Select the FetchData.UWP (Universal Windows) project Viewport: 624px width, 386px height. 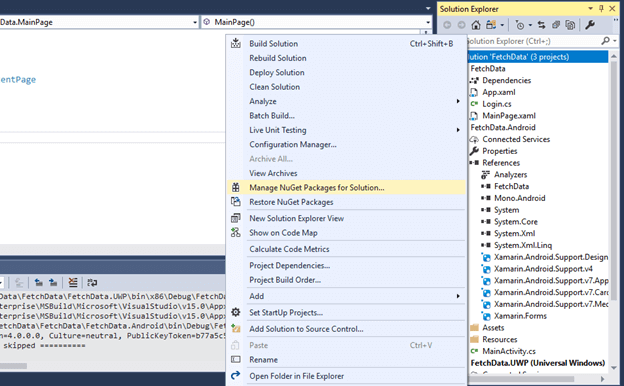(538, 363)
